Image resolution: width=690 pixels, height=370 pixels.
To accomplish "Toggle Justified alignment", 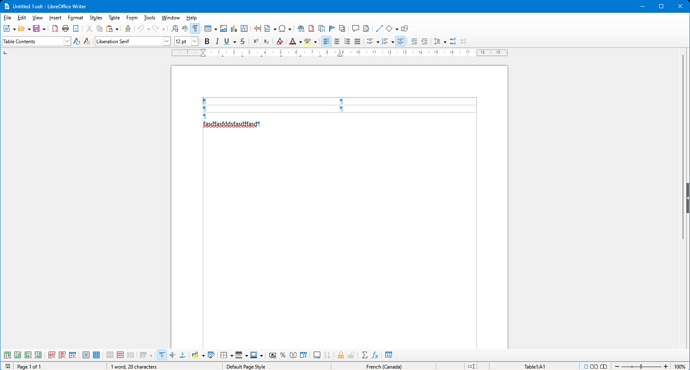I will coord(357,41).
